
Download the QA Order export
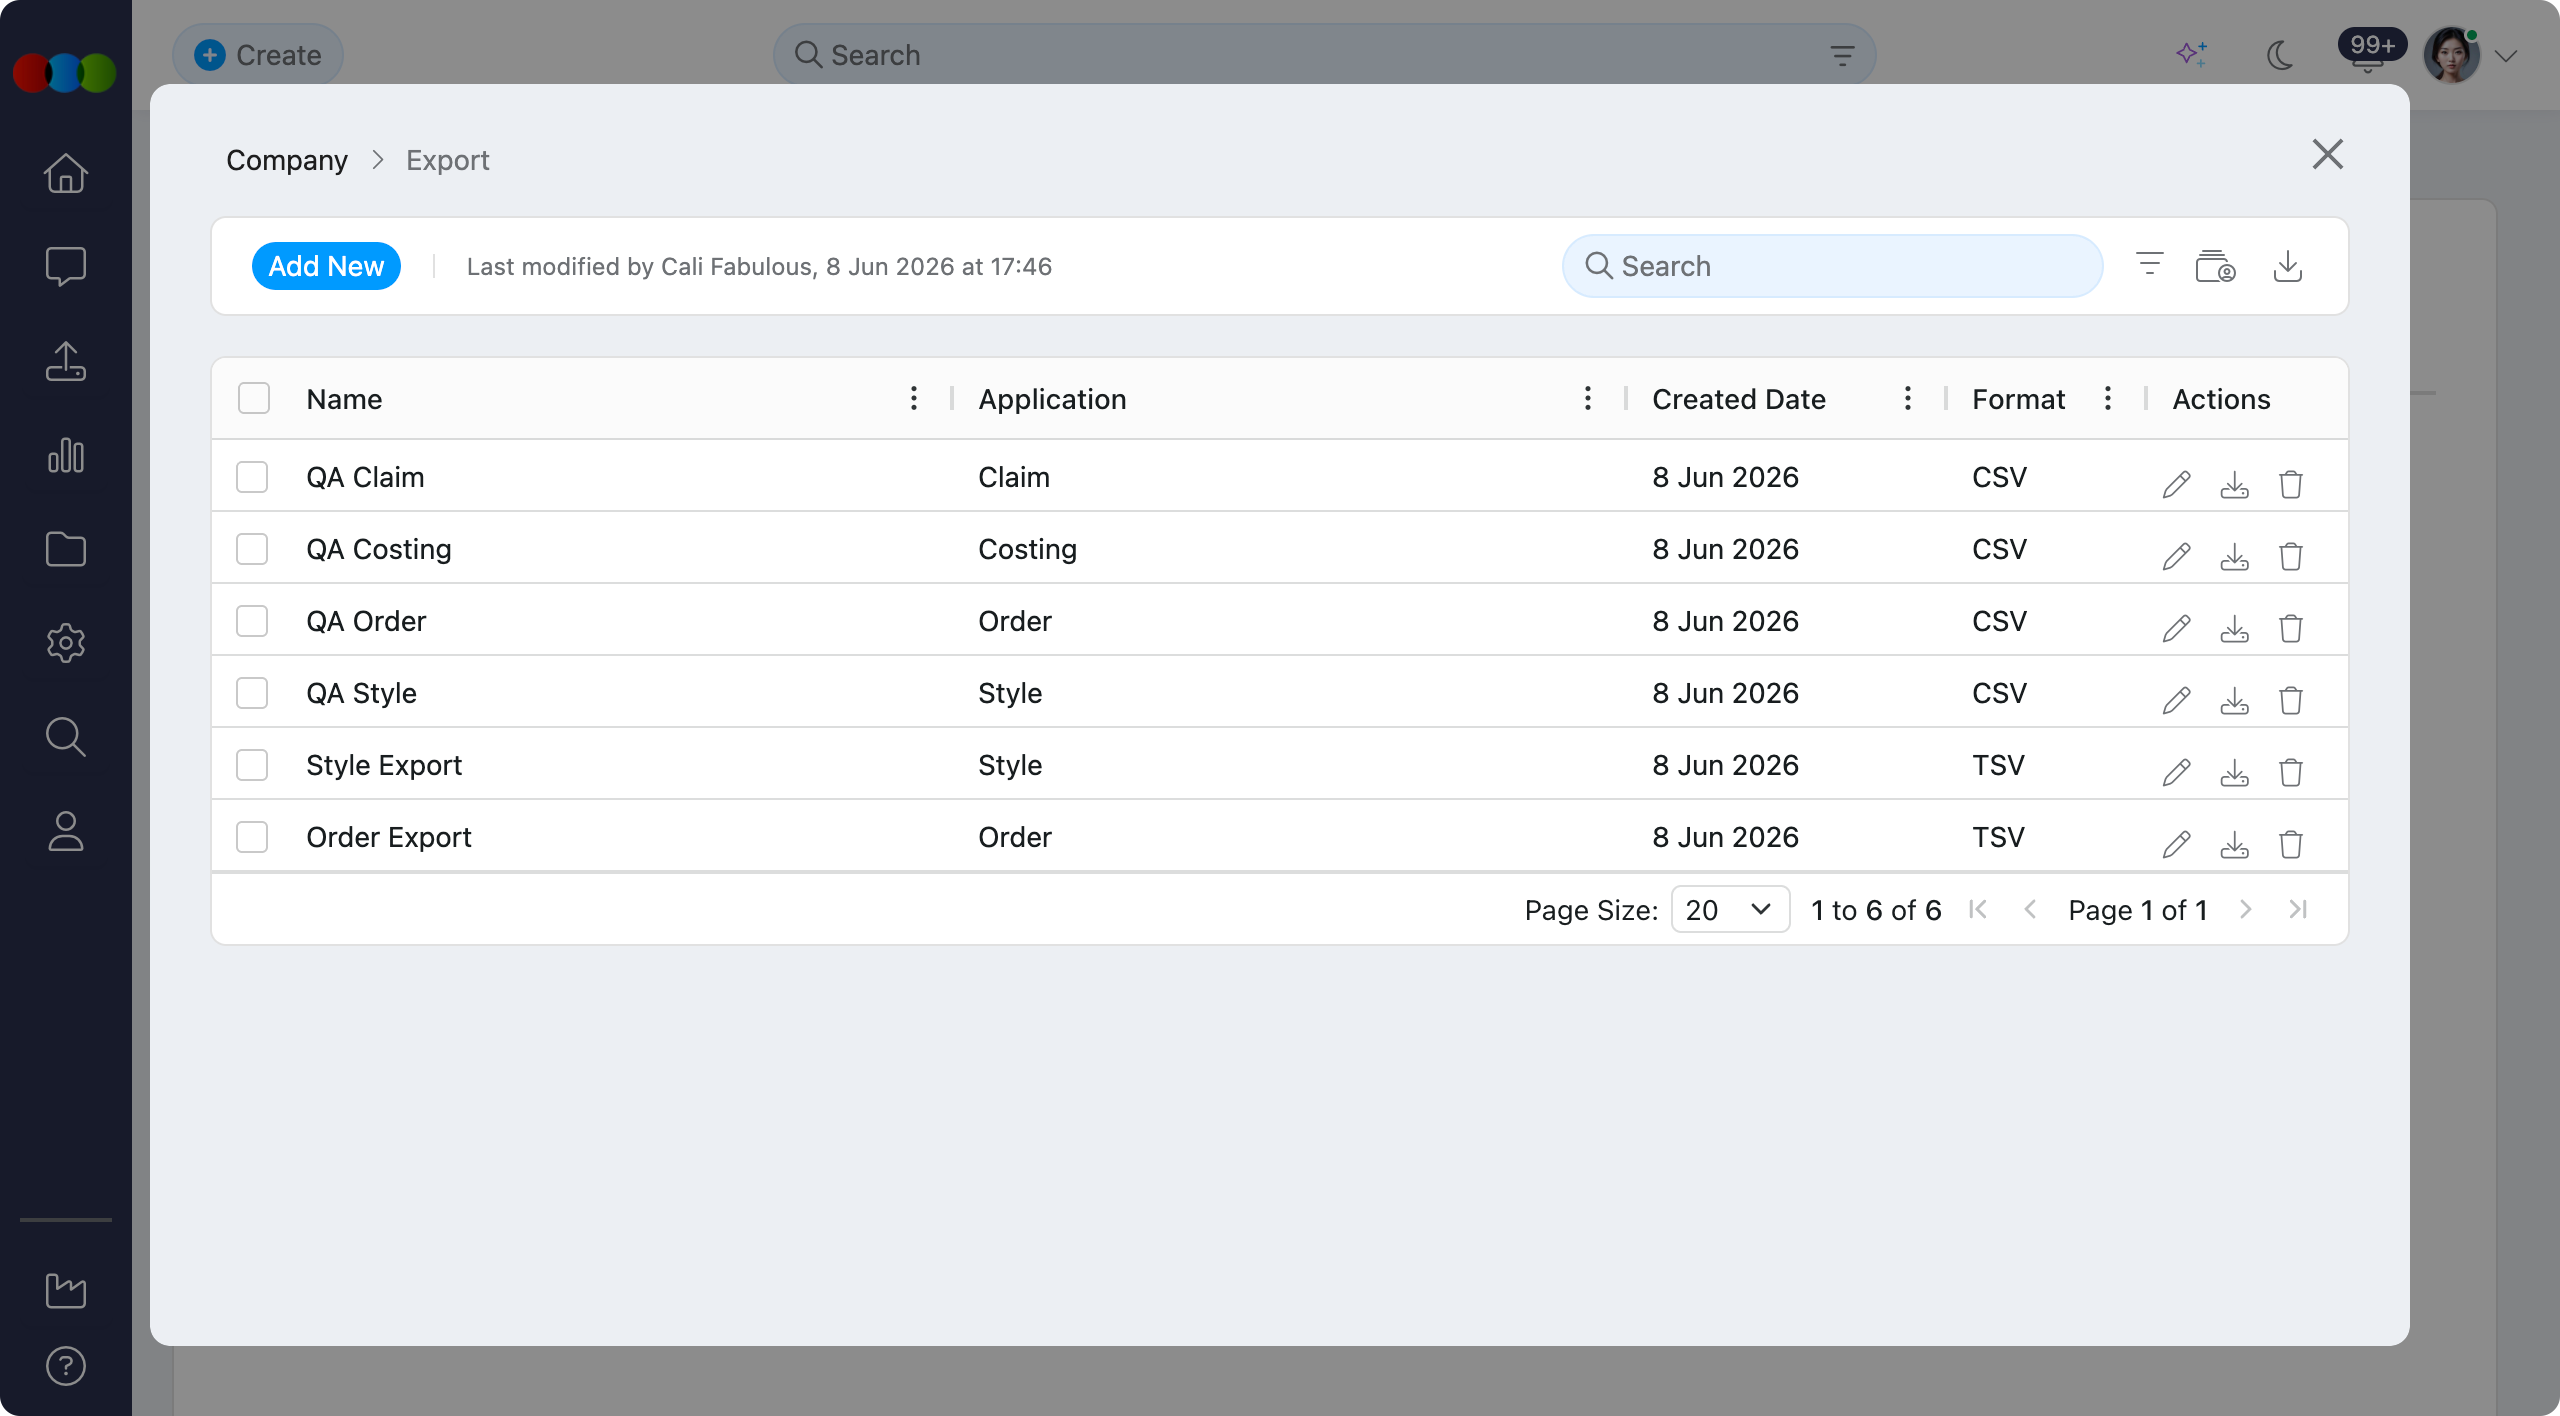pos(2234,629)
